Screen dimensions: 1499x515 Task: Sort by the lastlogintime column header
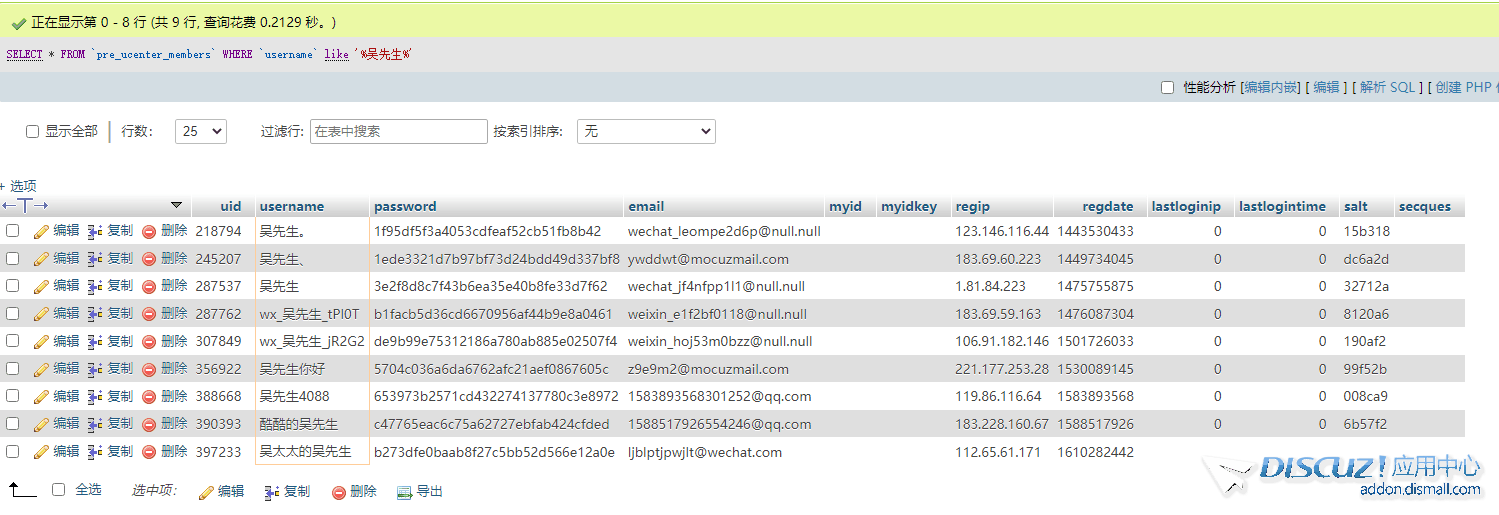point(1282,207)
